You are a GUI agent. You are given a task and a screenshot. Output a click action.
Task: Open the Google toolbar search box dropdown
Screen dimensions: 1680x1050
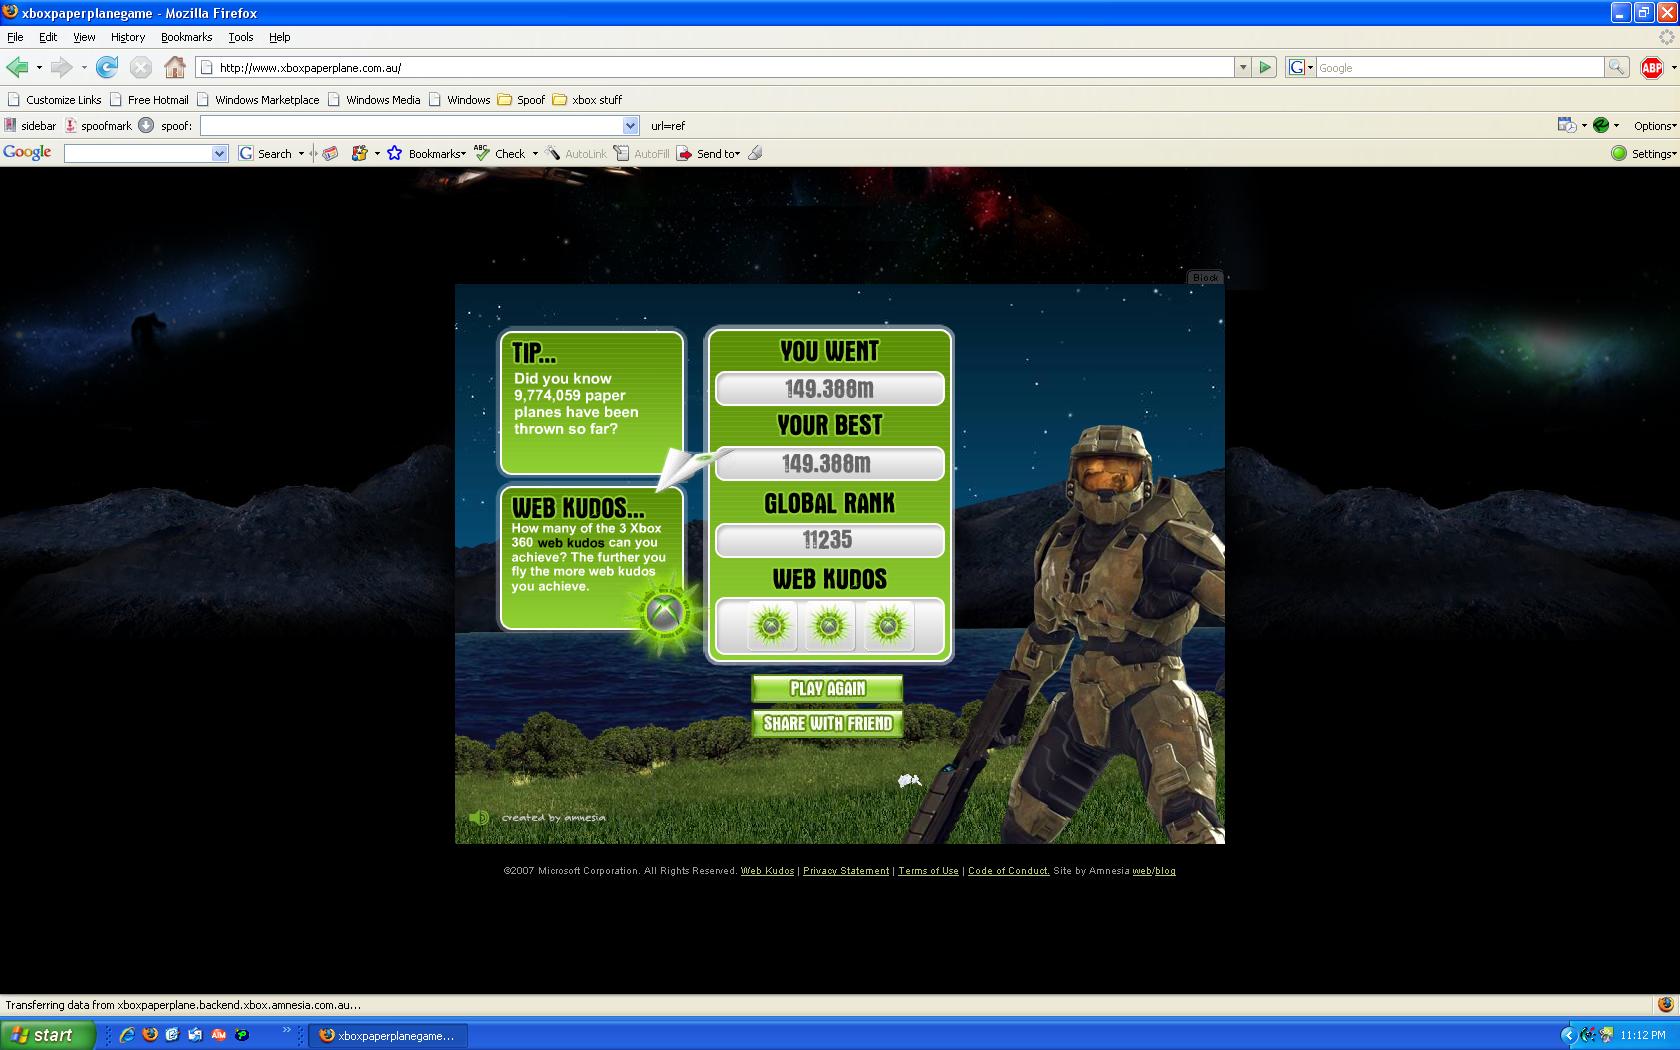pyautogui.click(x=220, y=153)
